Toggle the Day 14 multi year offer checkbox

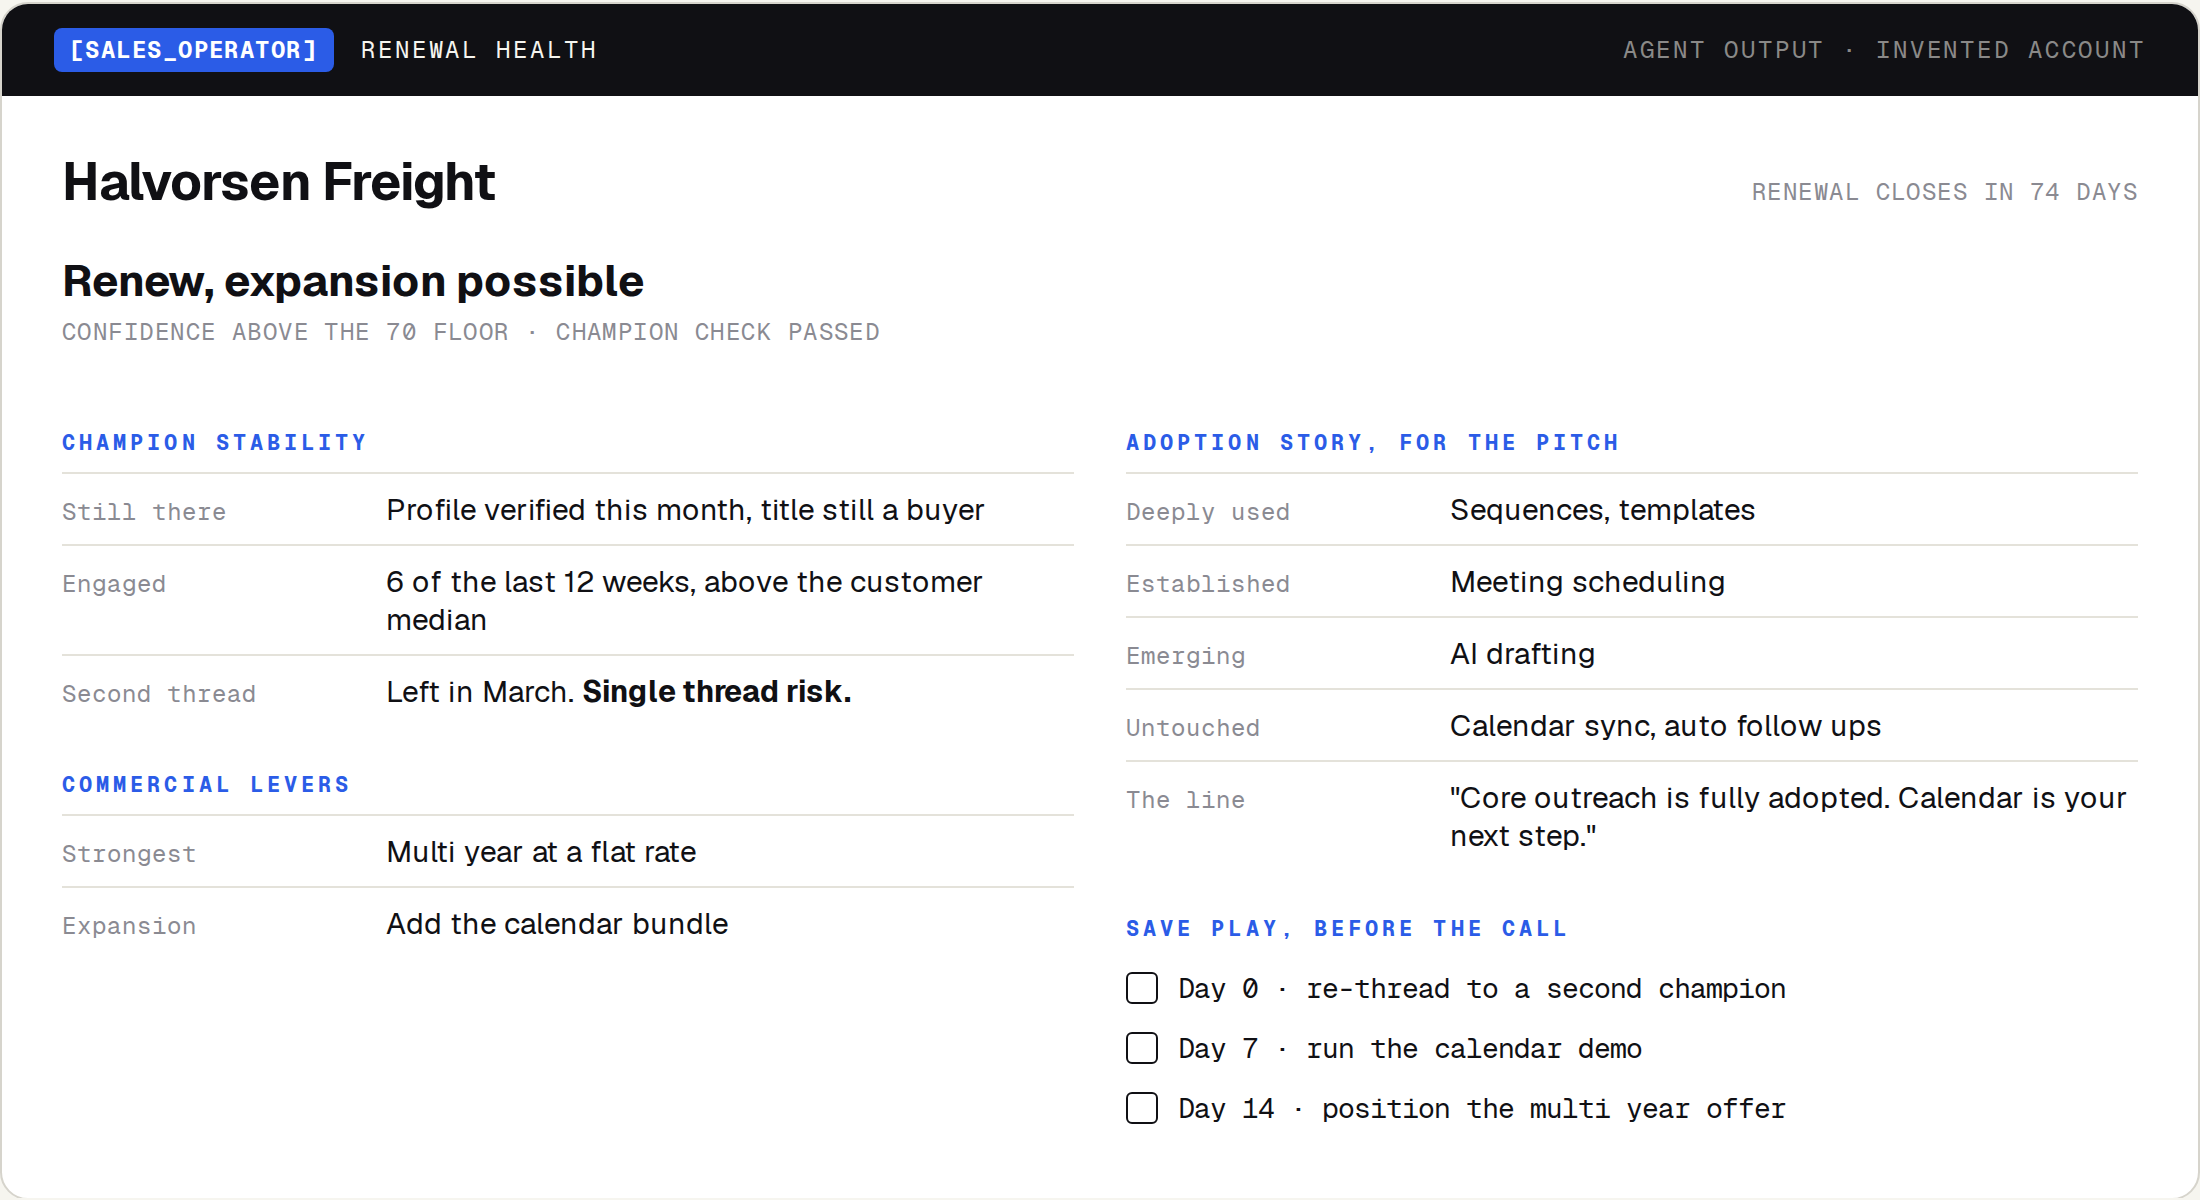click(x=1142, y=1108)
